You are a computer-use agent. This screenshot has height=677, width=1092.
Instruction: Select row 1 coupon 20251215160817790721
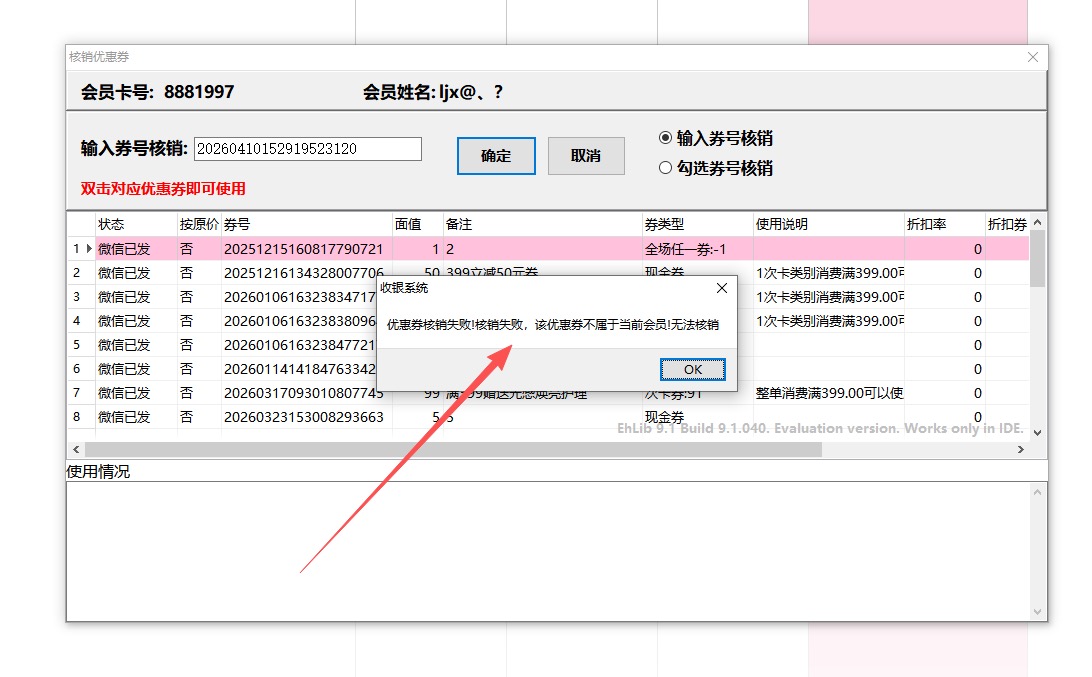(x=303, y=249)
